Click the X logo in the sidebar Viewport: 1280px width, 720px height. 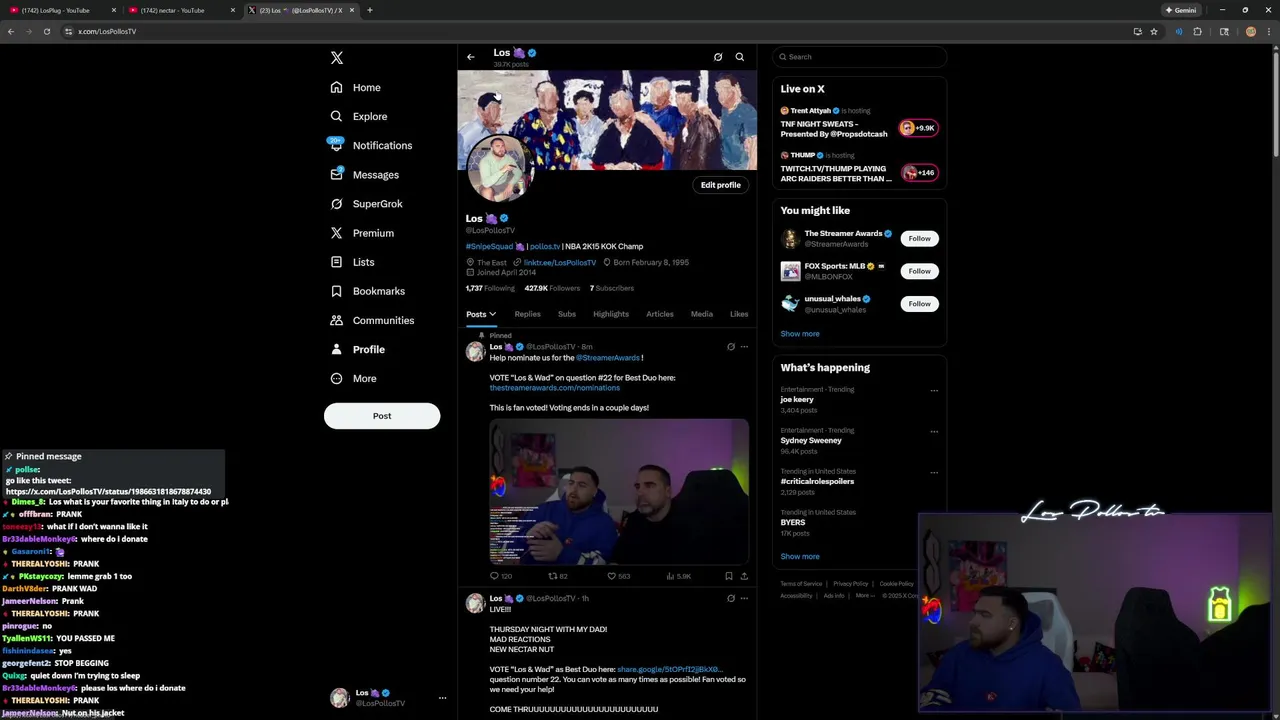pos(337,58)
